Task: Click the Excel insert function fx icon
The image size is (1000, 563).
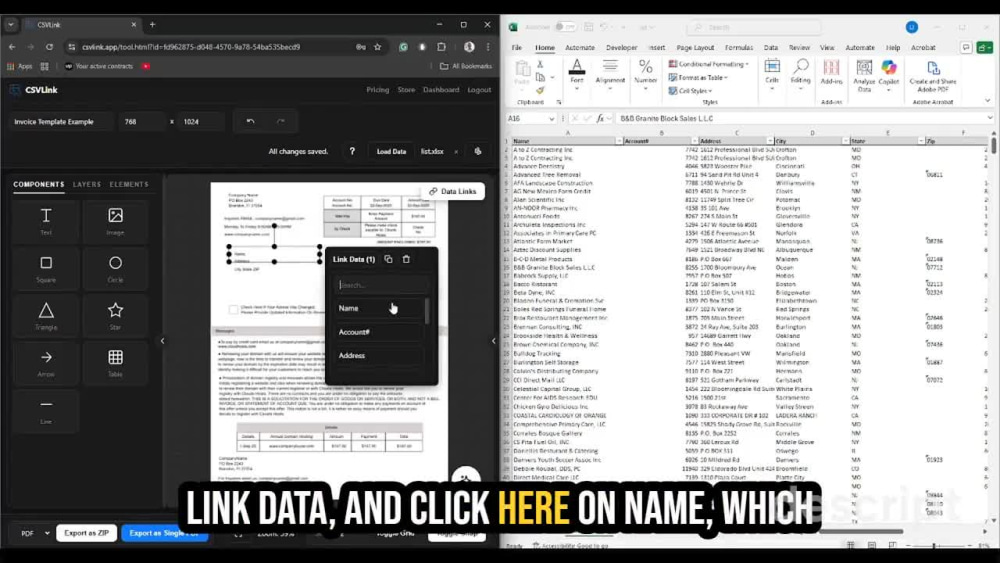Action: 600,118
